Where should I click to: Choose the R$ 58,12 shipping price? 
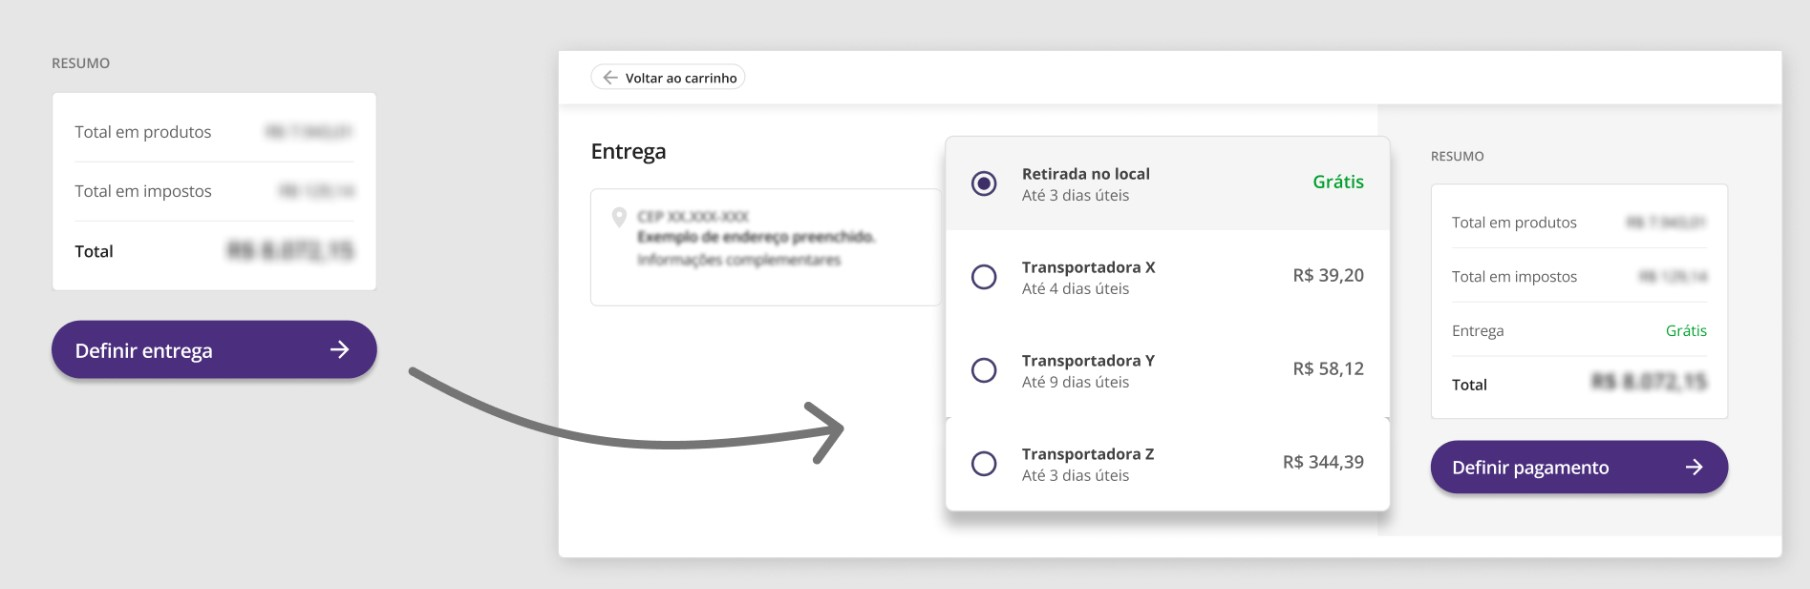pyautogui.click(x=1328, y=369)
